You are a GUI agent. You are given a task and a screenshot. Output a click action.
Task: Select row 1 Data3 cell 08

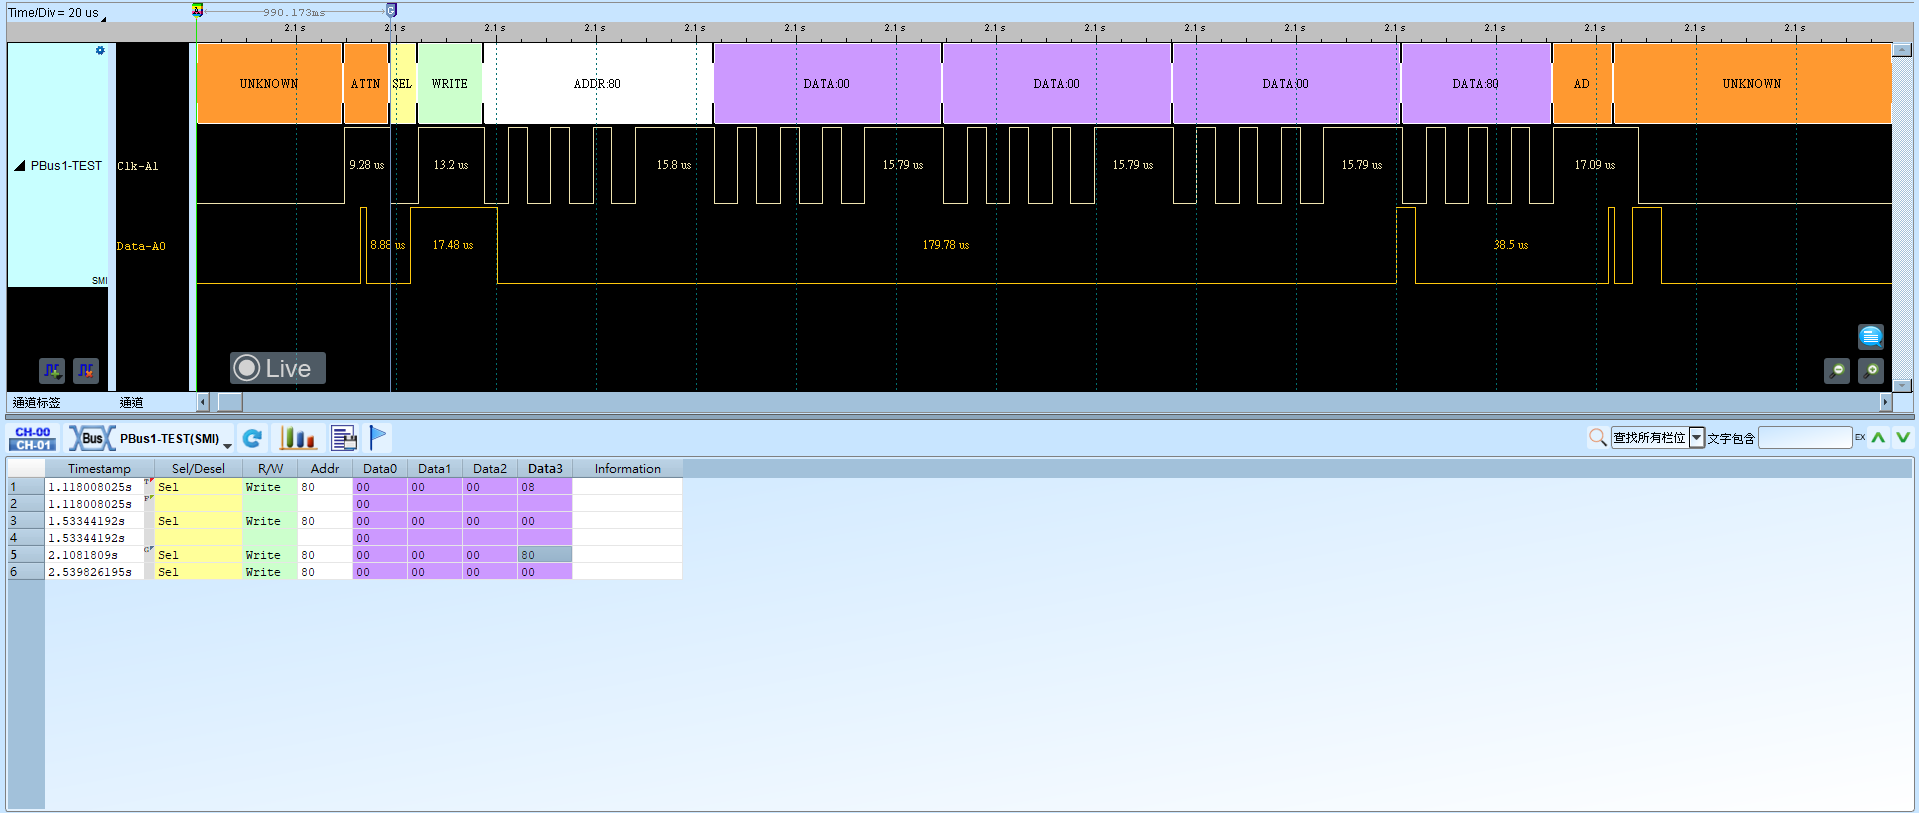(x=545, y=487)
